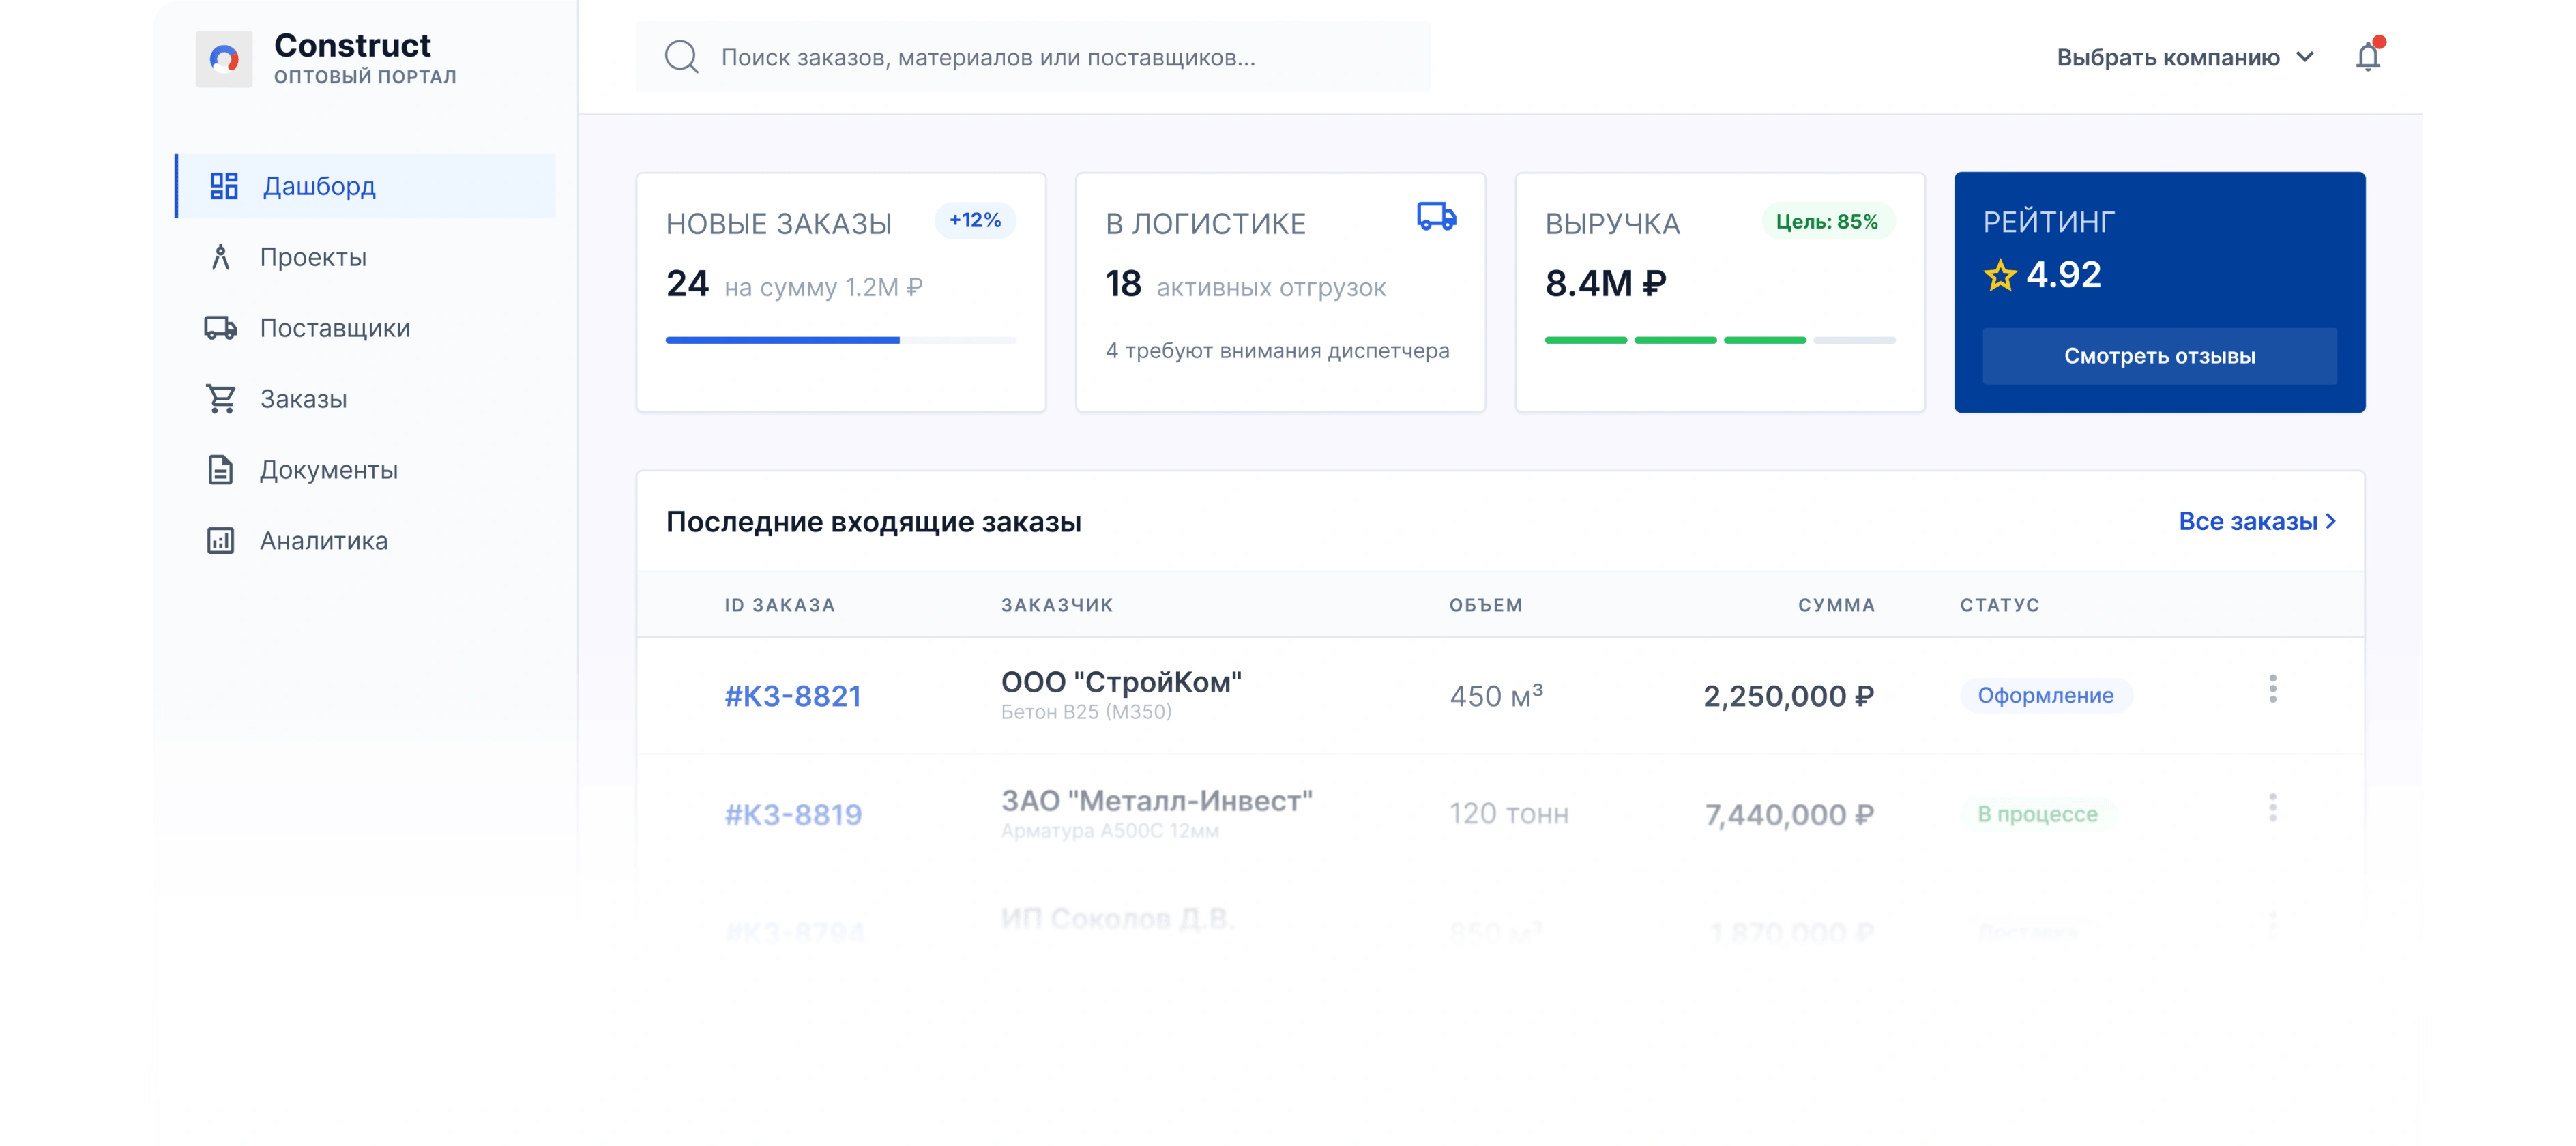Image resolution: width=2576 pixels, height=1146 pixels.
Task: Click chevron arrow beside Все заказы
Action: pyautogui.click(x=2331, y=521)
